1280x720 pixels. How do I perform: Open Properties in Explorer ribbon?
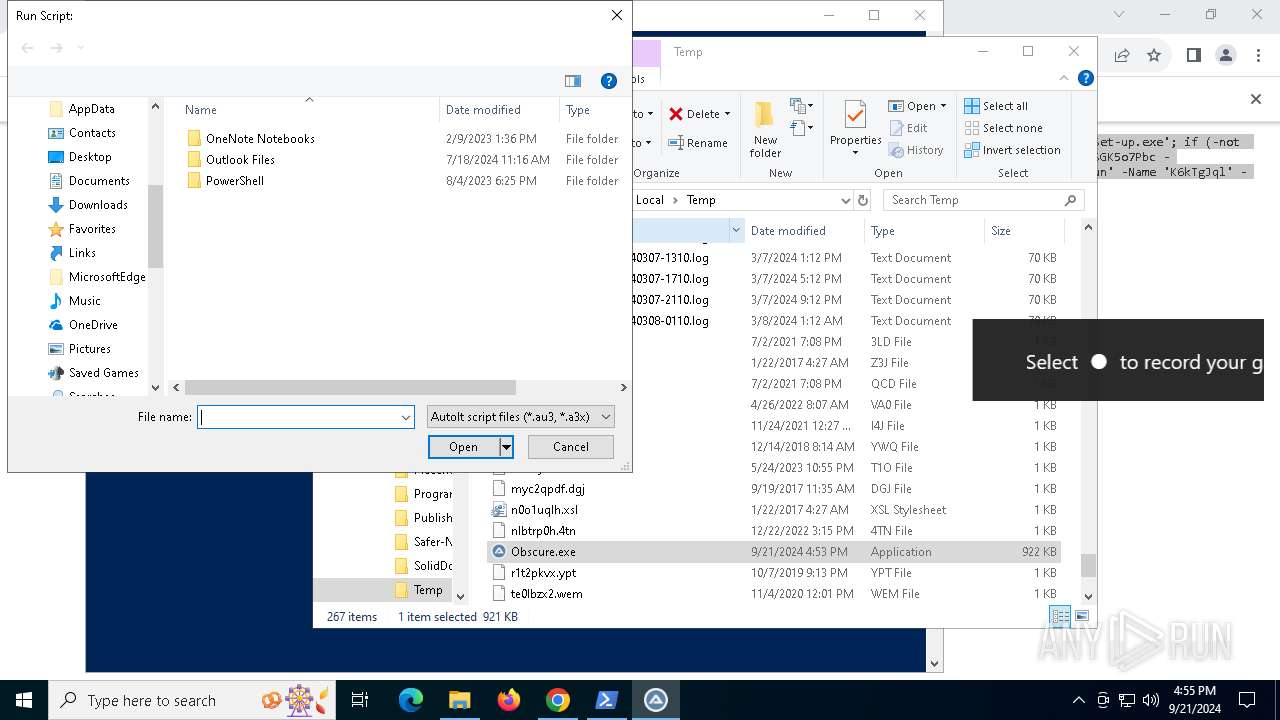click(x=855, y=129)
